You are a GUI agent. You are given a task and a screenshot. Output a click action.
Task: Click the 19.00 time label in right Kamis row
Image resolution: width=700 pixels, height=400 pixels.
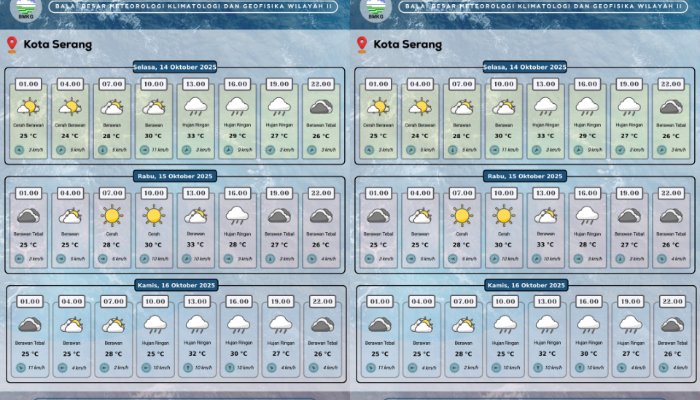point(629,301)
